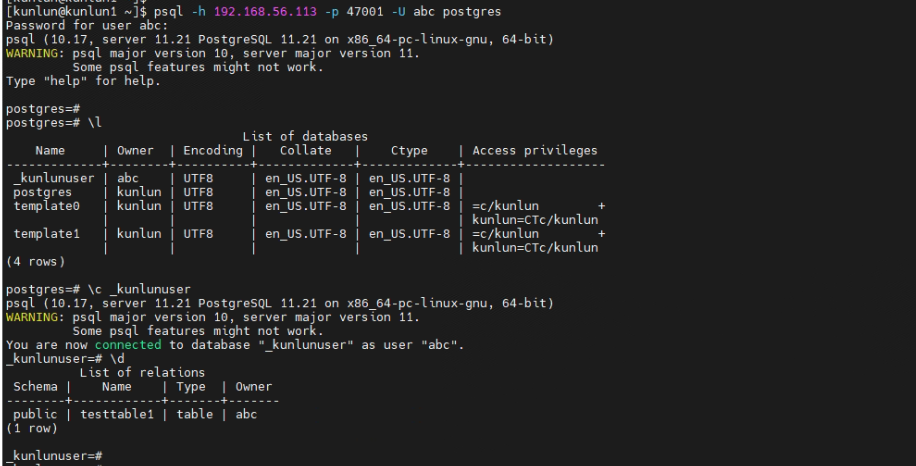Click the last _kunlunuser=# prompt line

[x=54, y=455]
